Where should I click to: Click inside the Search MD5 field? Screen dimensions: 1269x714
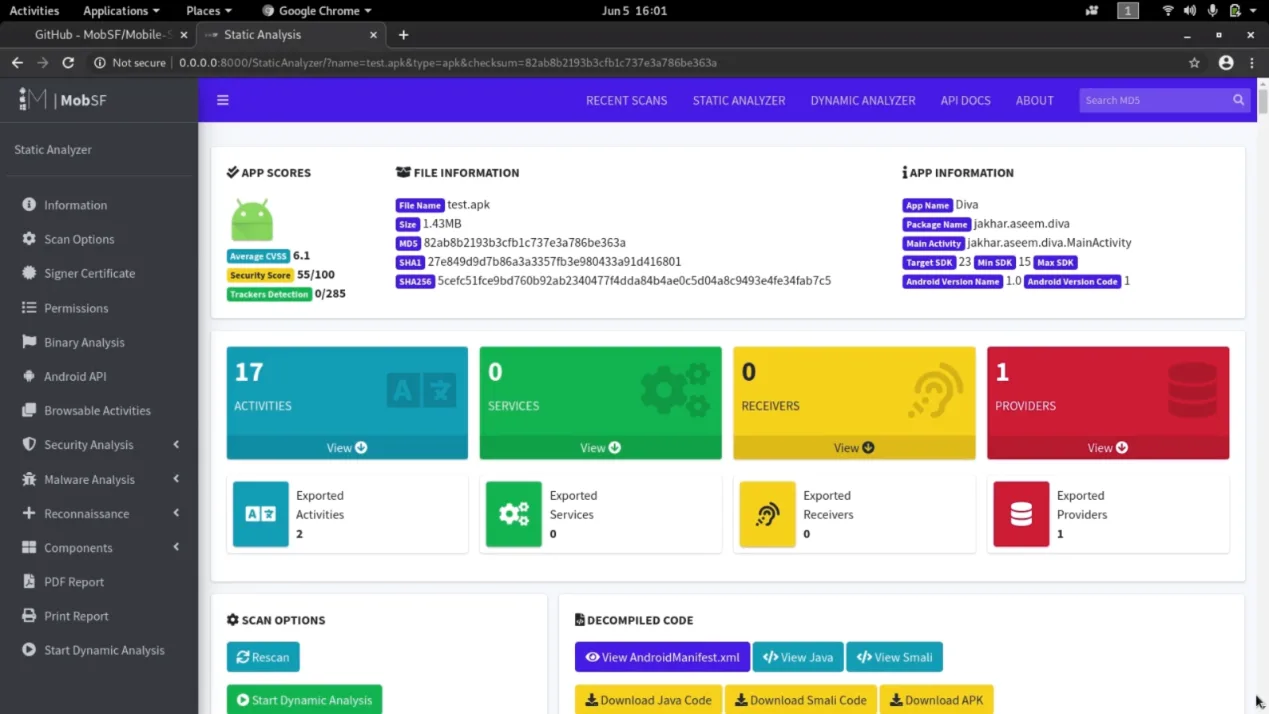pyautogui.click(x=1150, y=100)
